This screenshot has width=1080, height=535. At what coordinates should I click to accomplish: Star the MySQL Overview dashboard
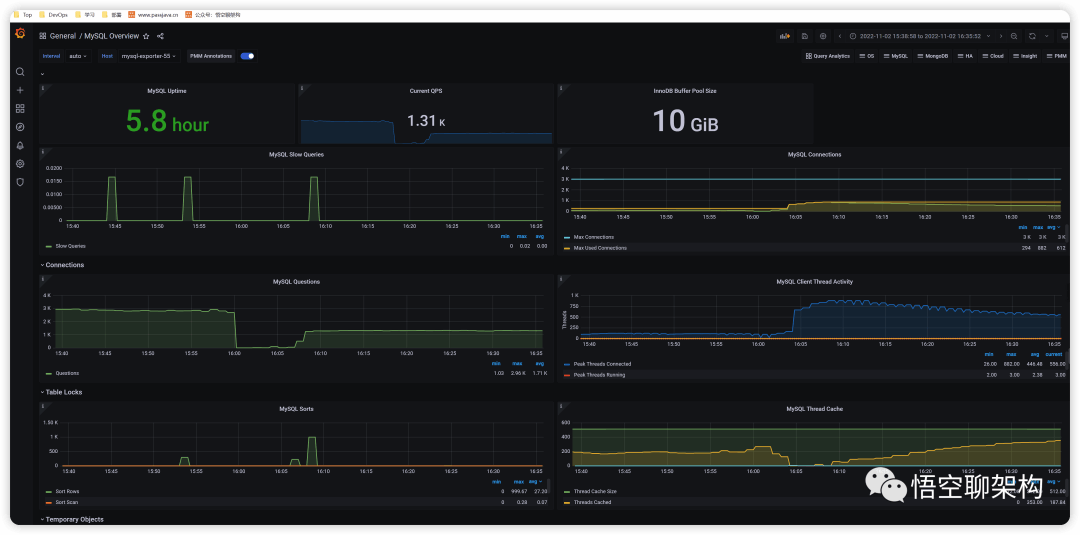click(146, 36)
